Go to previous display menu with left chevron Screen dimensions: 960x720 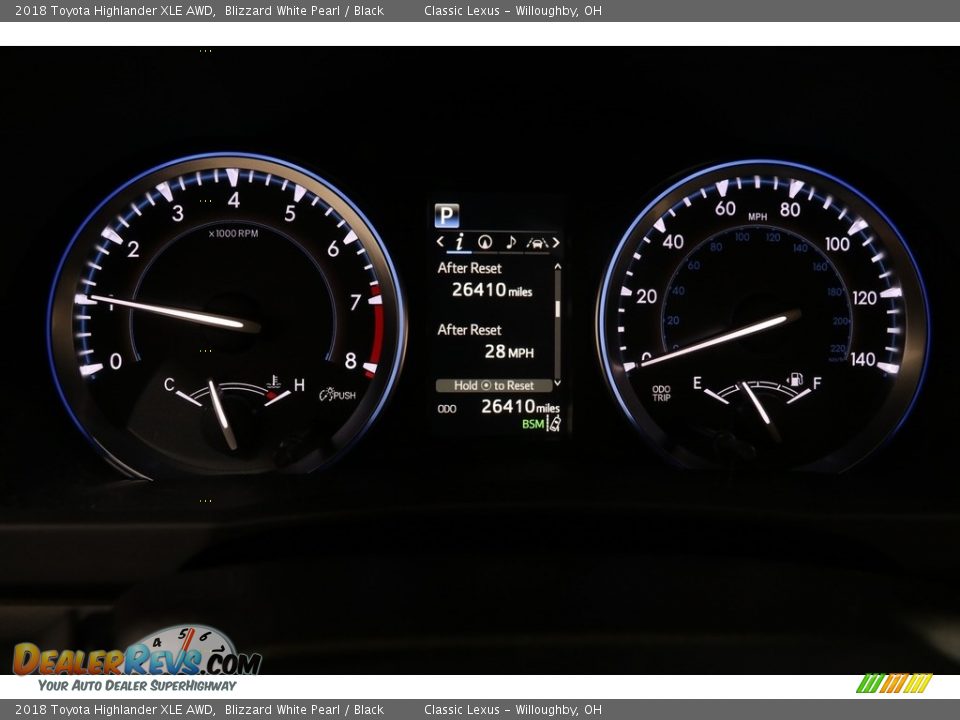click(x=440, y=242)
